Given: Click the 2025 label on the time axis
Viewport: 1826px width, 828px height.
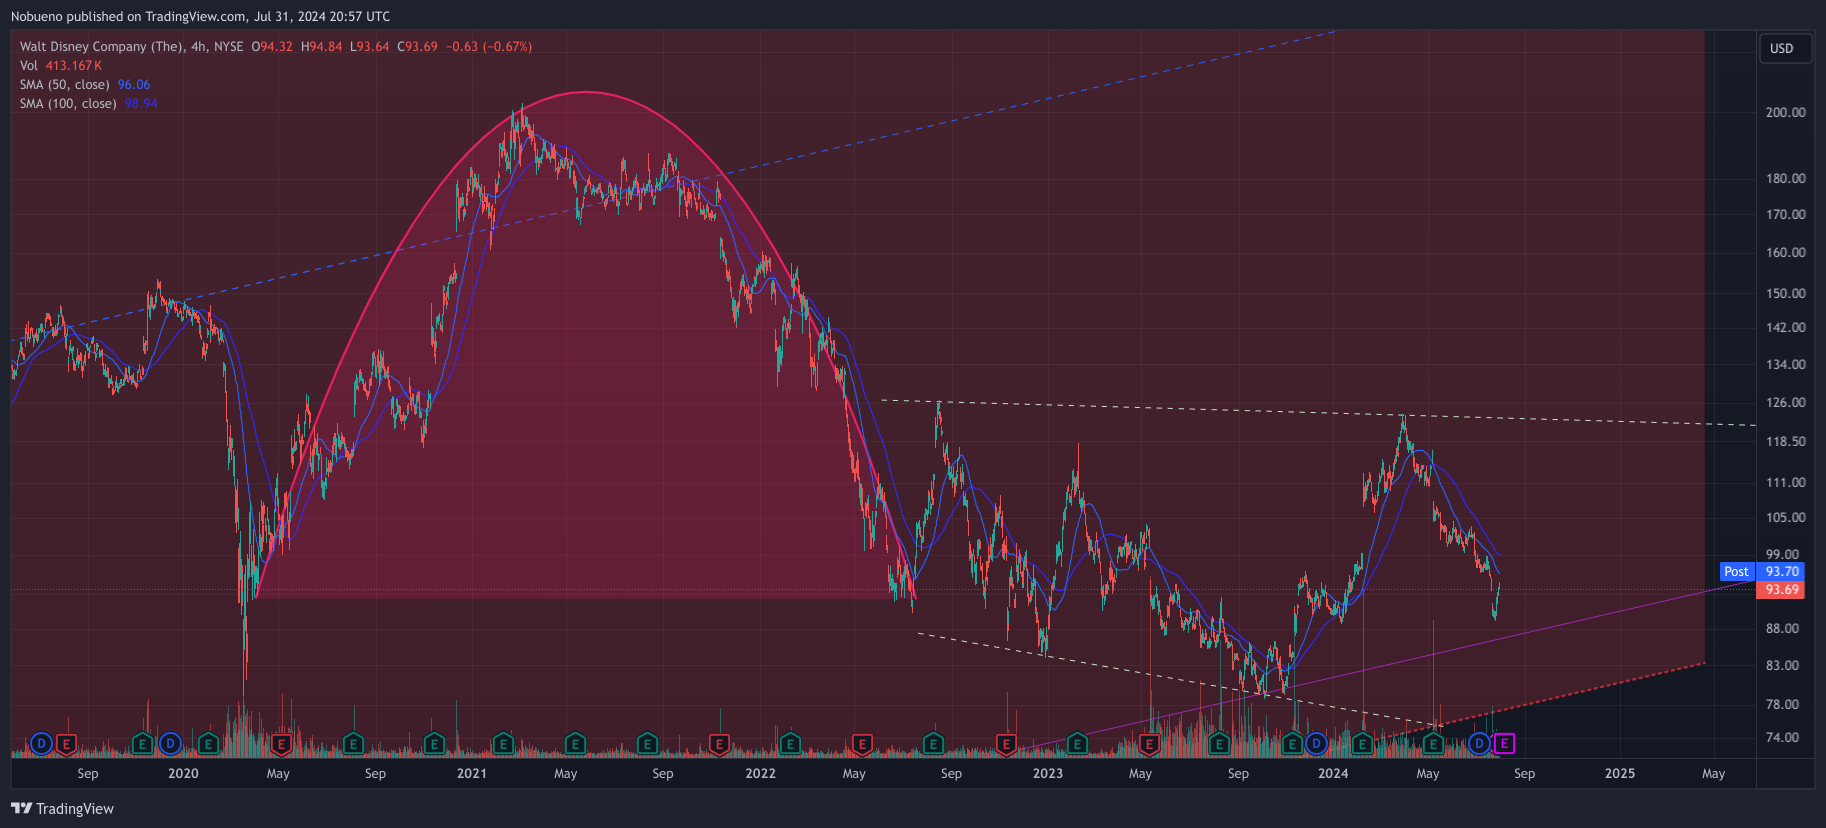Looking at the screenshot, I should pyautogui.click(x=1620, y=773).
